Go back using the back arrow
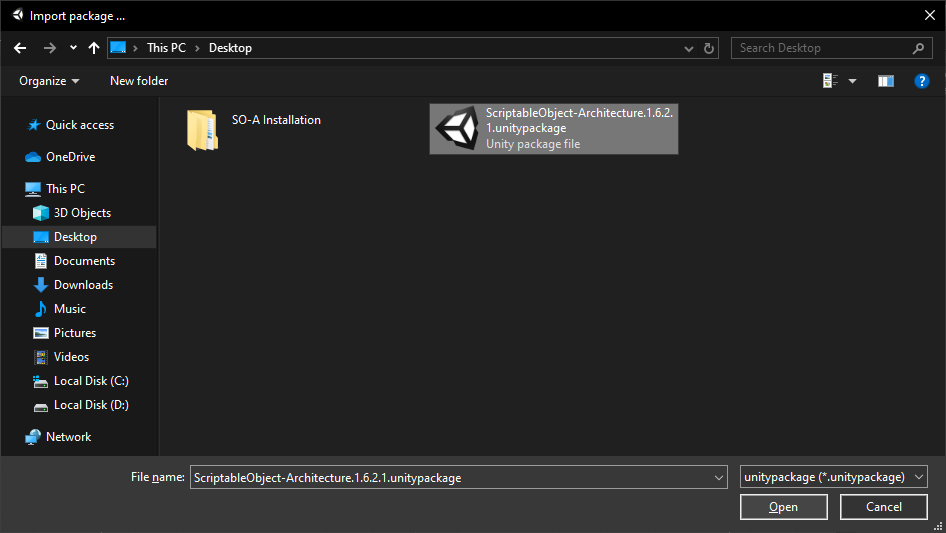 [20, 48]
